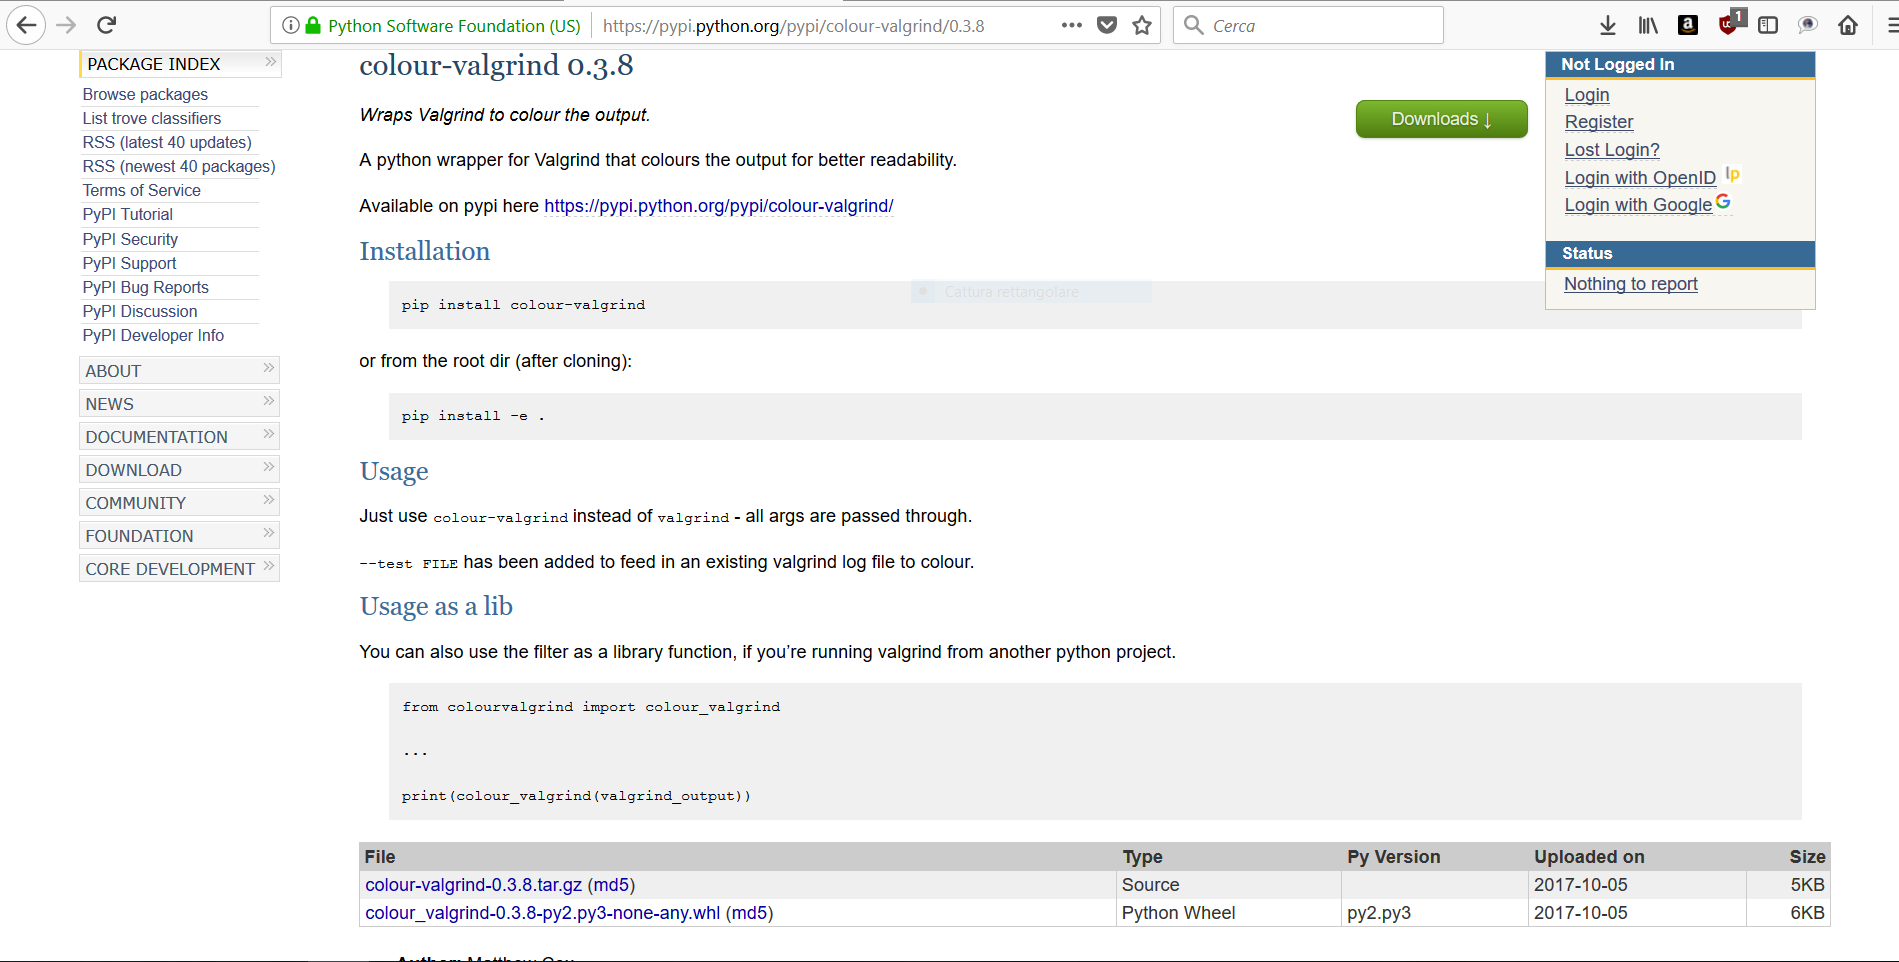Follow the pypi colour-valgrind URL link
1899x962 pixels.
718,206
